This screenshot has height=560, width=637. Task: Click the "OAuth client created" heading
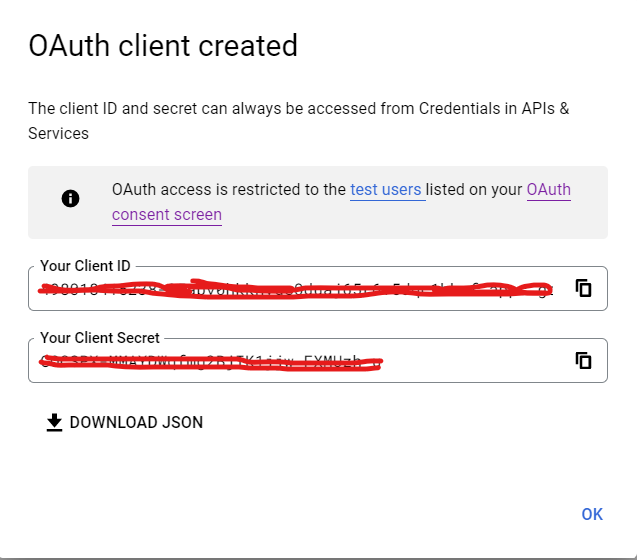pyautogui.click(x=163, y=46)
